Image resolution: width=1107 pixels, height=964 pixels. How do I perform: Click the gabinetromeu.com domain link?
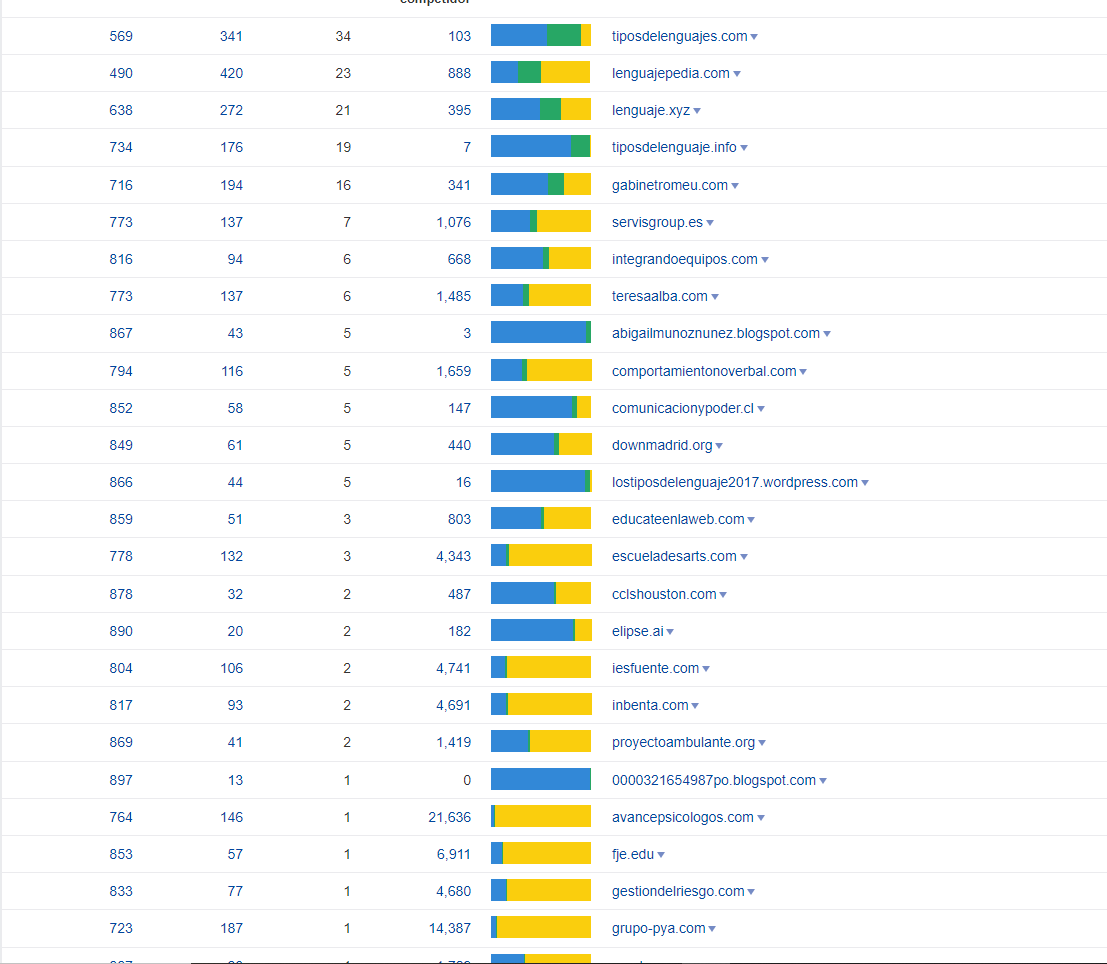[x=669, y=185]
